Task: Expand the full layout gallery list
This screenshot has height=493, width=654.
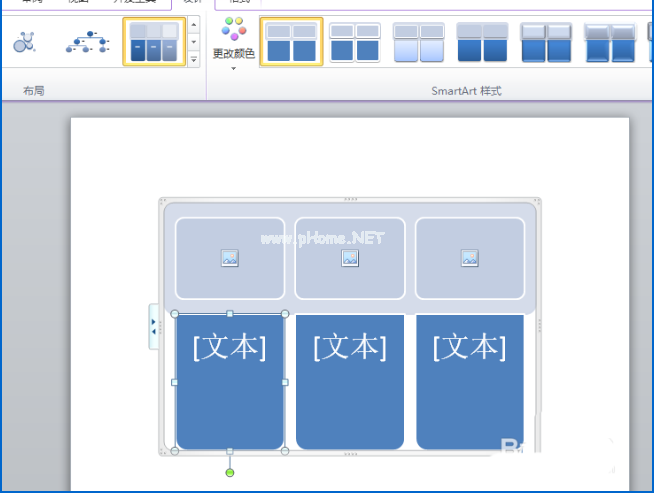Action: (x=194, y=60)
